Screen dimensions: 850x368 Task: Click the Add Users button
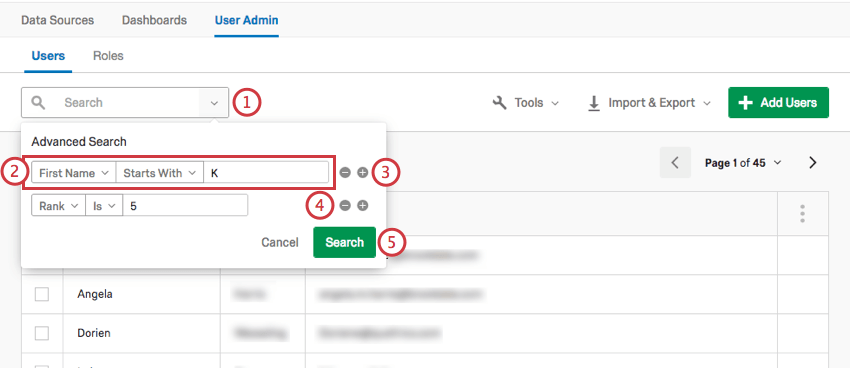[778, 102]
